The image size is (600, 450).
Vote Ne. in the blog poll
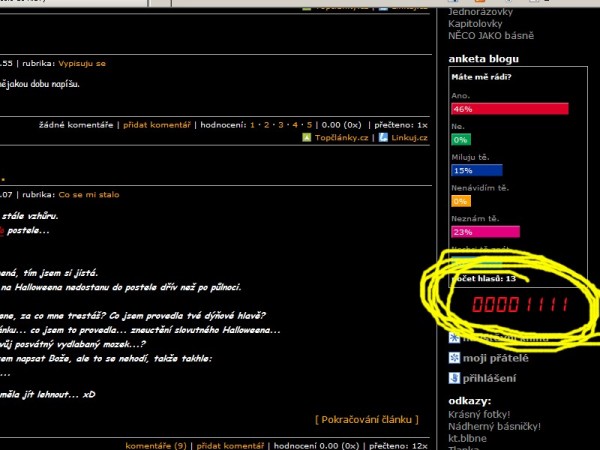coord(458,126)
